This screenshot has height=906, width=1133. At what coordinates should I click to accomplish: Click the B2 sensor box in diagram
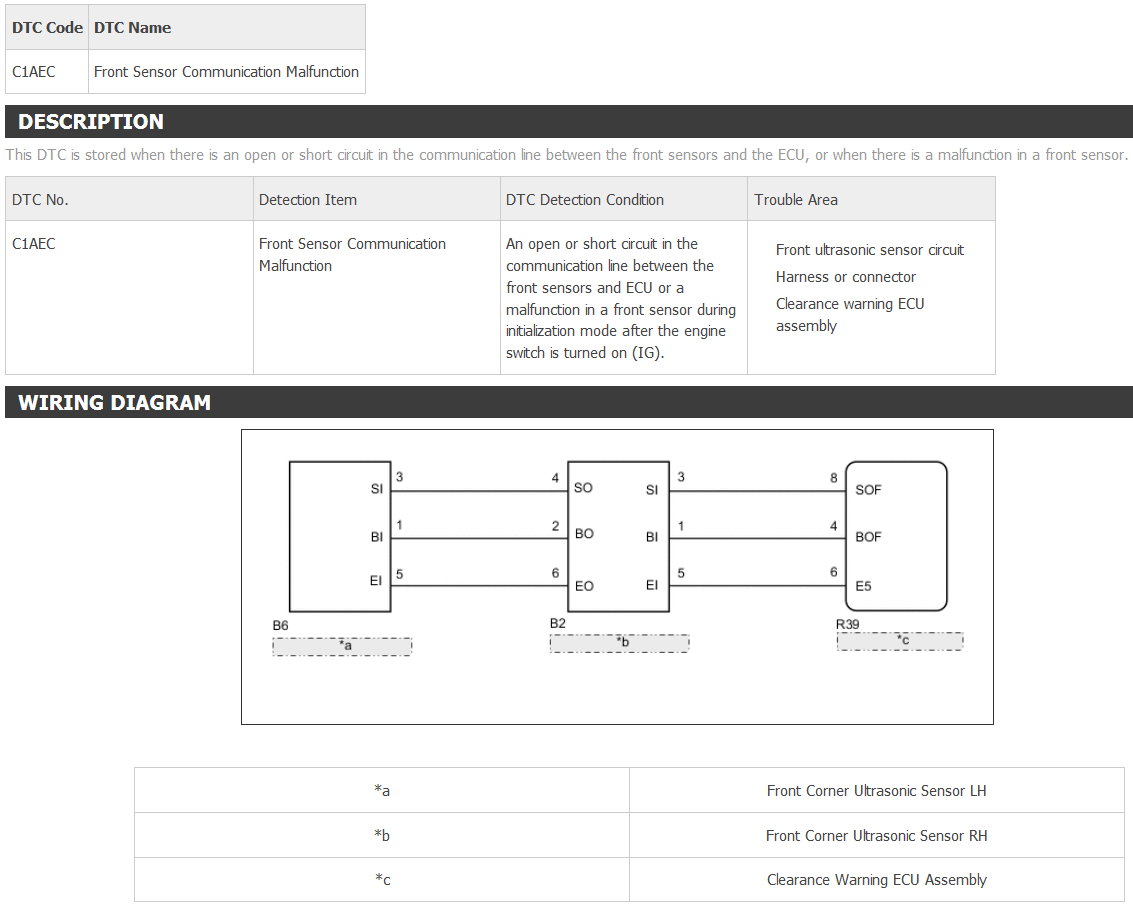coord(619,537)
